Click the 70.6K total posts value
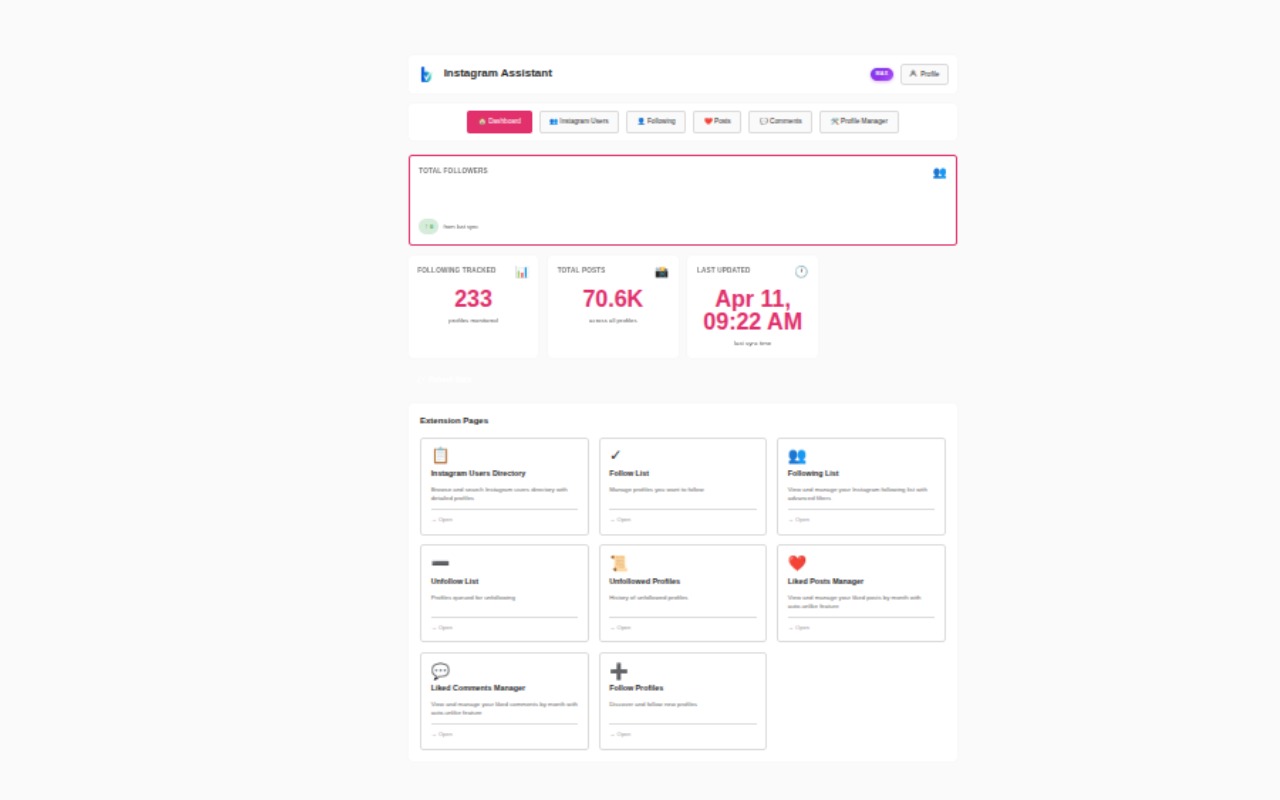 tap(613, 299)
